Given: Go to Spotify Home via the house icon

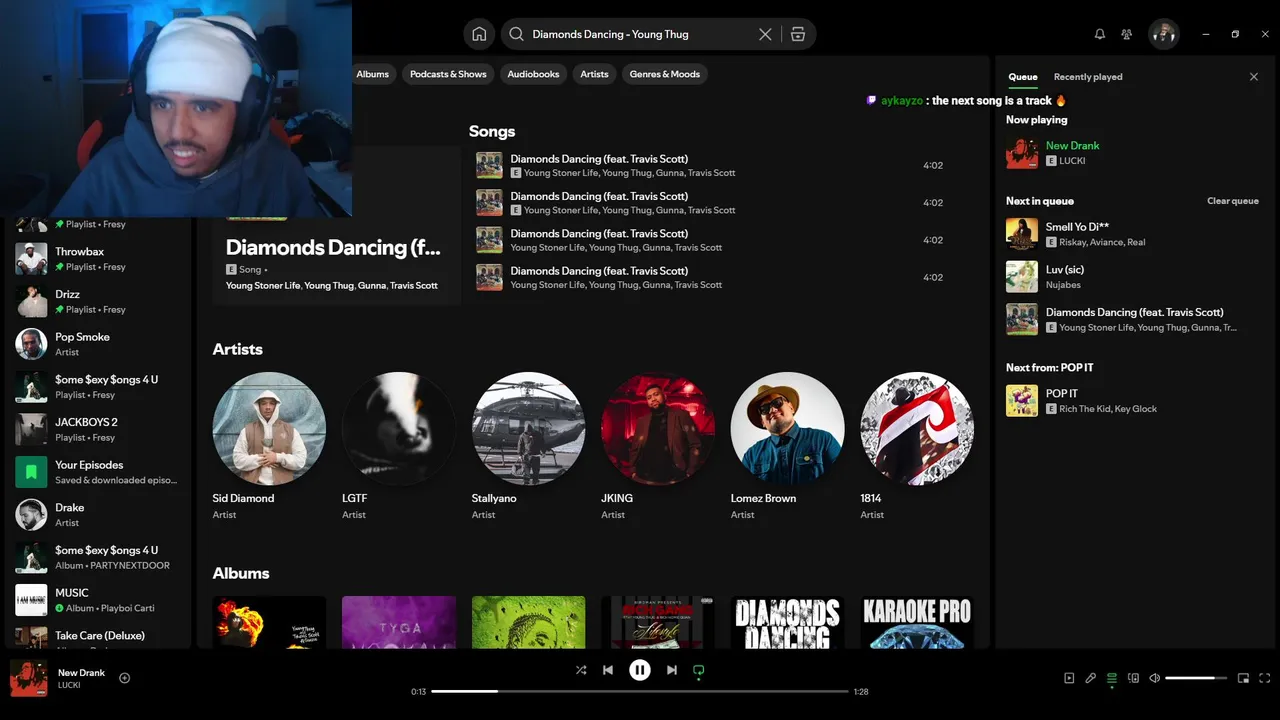Looking at the screenshot, I should tap(479, 34).
